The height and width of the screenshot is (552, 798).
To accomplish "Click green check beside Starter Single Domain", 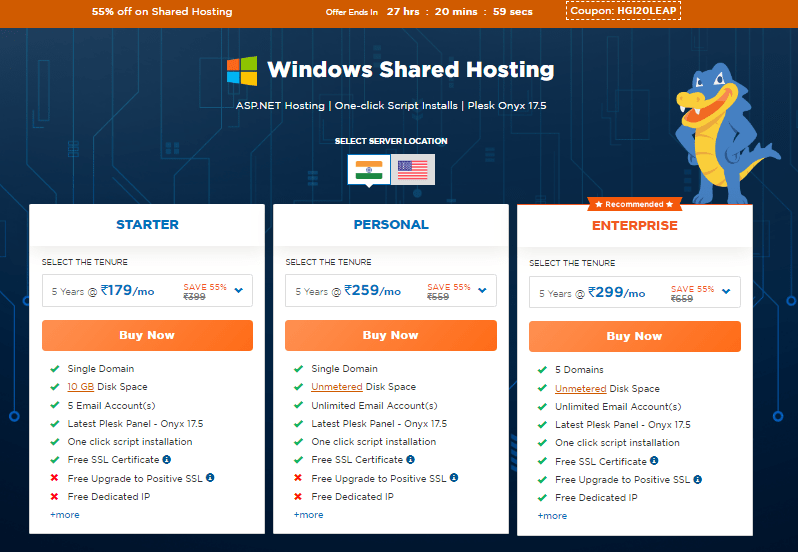I will coord(54,368).
